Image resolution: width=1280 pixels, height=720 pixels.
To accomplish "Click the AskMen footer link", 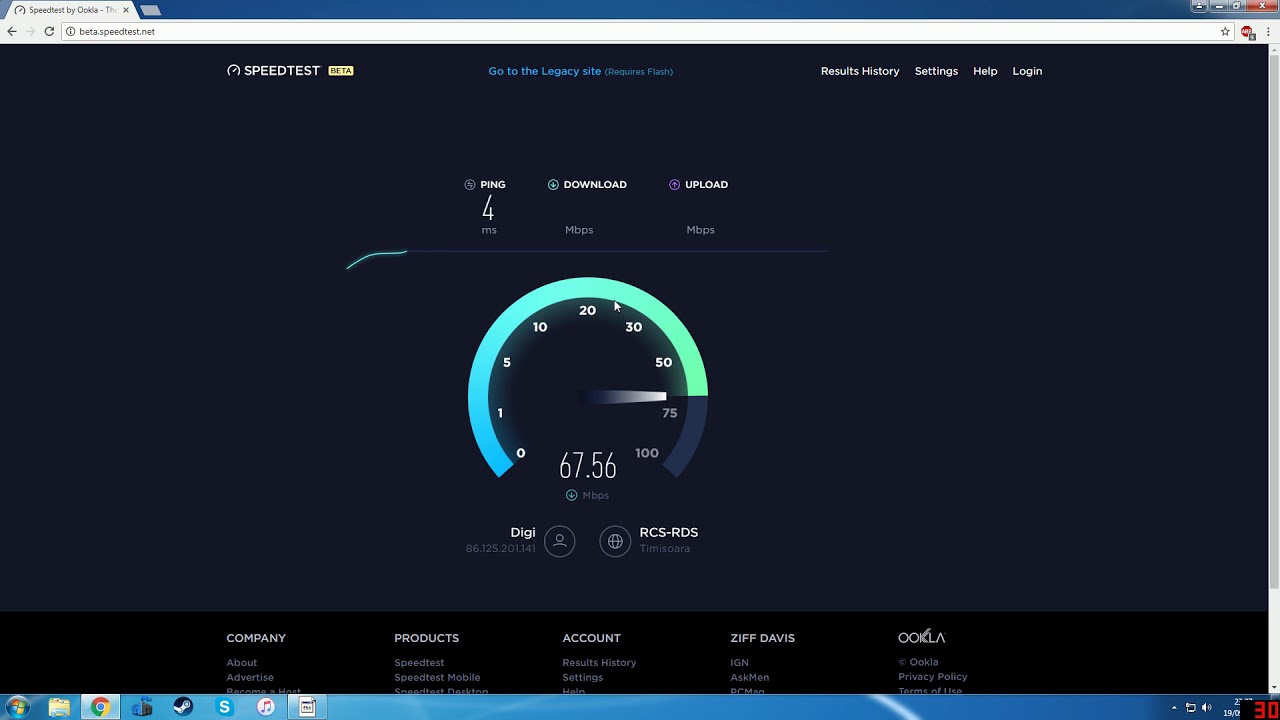I will coord(749,677).
